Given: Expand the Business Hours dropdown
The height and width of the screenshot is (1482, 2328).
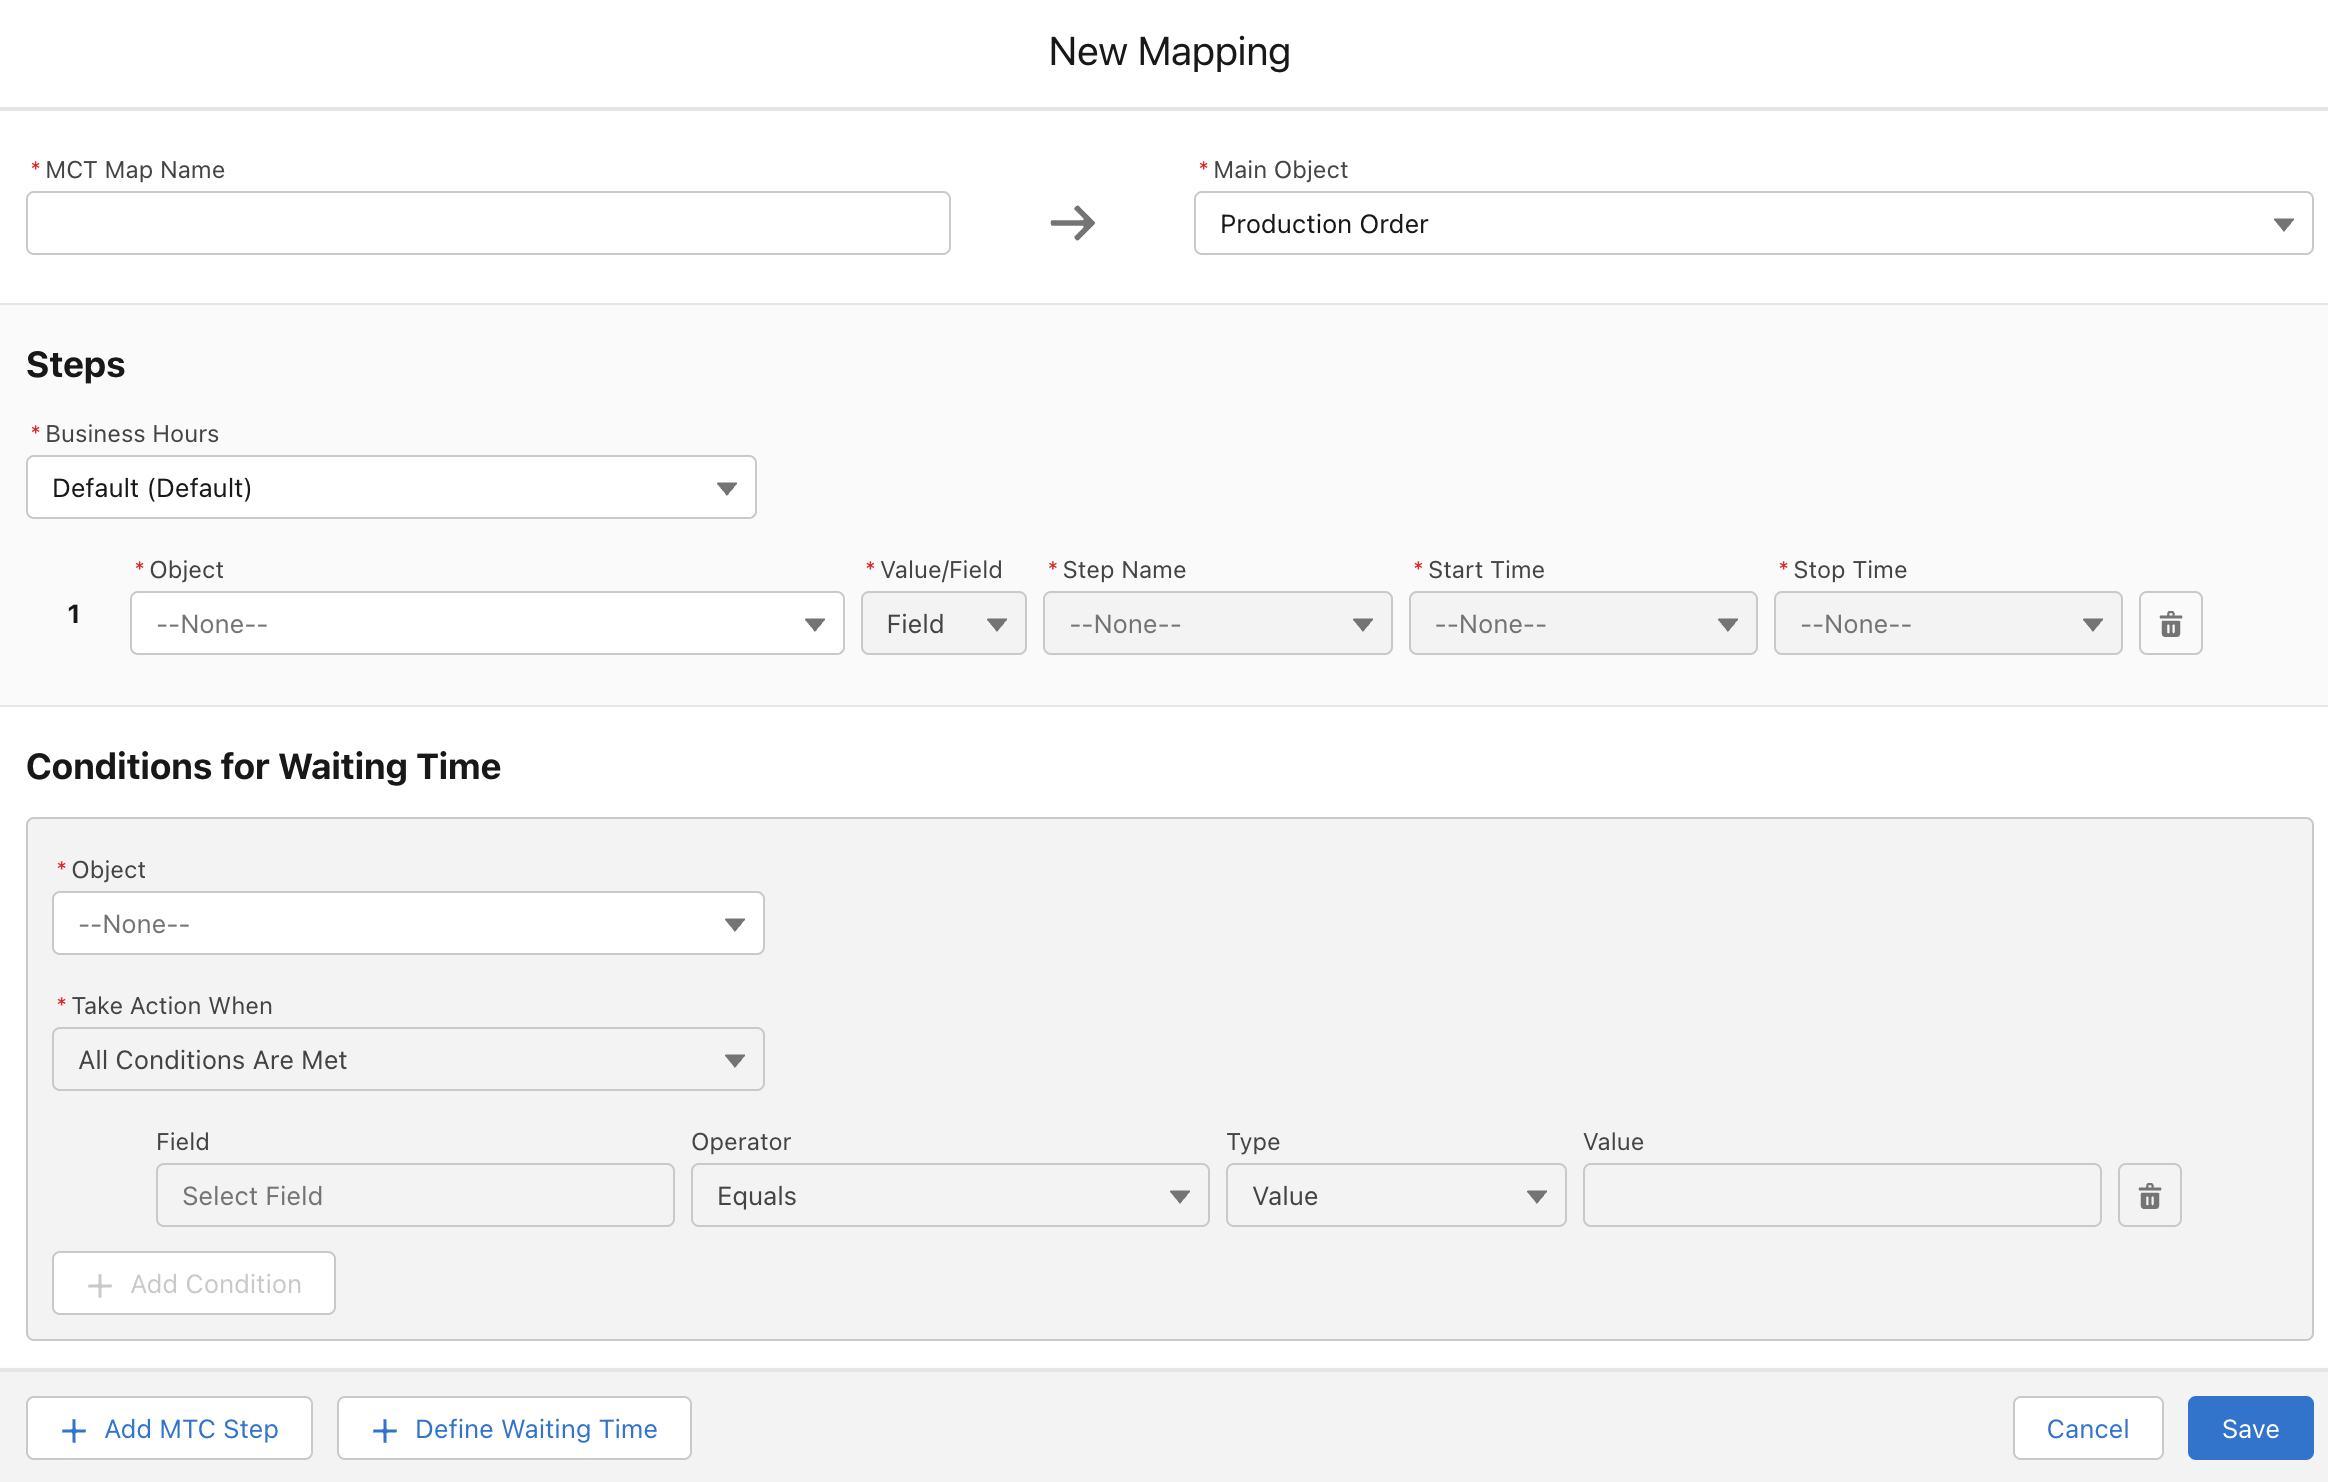Looking at the screenshot, I should click(x=391, y=488).
